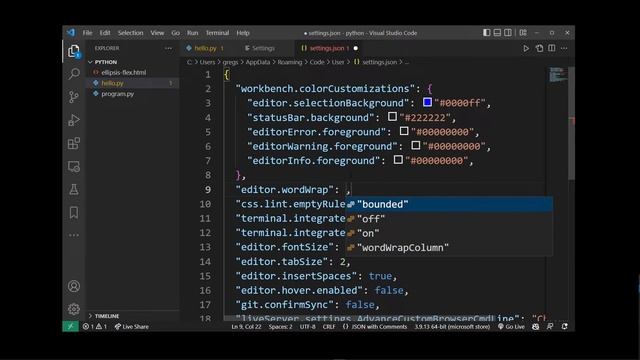Open the File menu
The width and height of the screenshot is (640, 360).
tap(87, 33)
